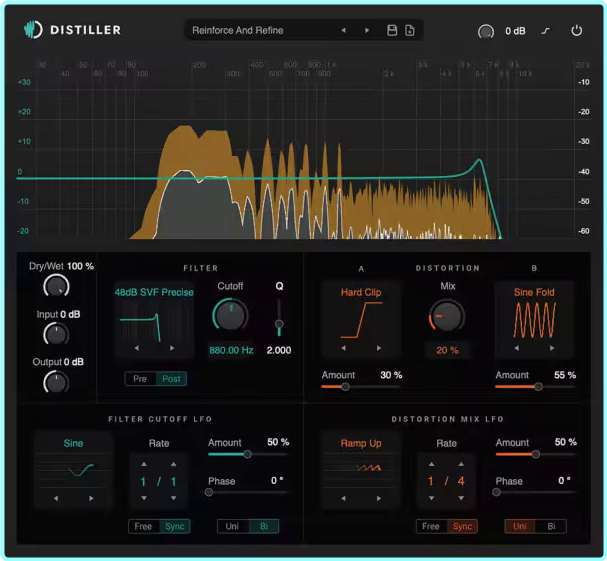The image size is (607, 561).
Task: Open preset name Reinforce And Refine
Action: tap(238, 30)
